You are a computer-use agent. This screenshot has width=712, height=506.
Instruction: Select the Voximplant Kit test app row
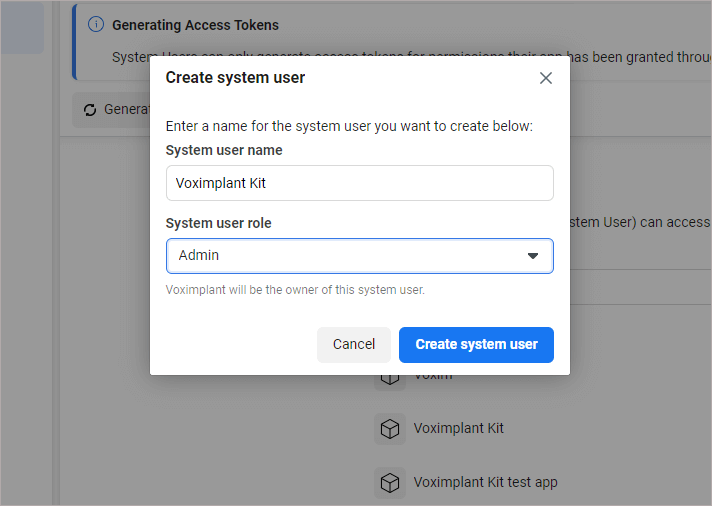click(x=466, y=482)
